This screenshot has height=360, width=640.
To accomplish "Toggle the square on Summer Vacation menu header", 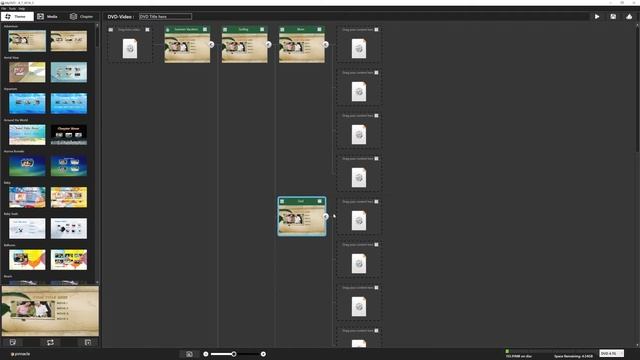I will 205,29.
